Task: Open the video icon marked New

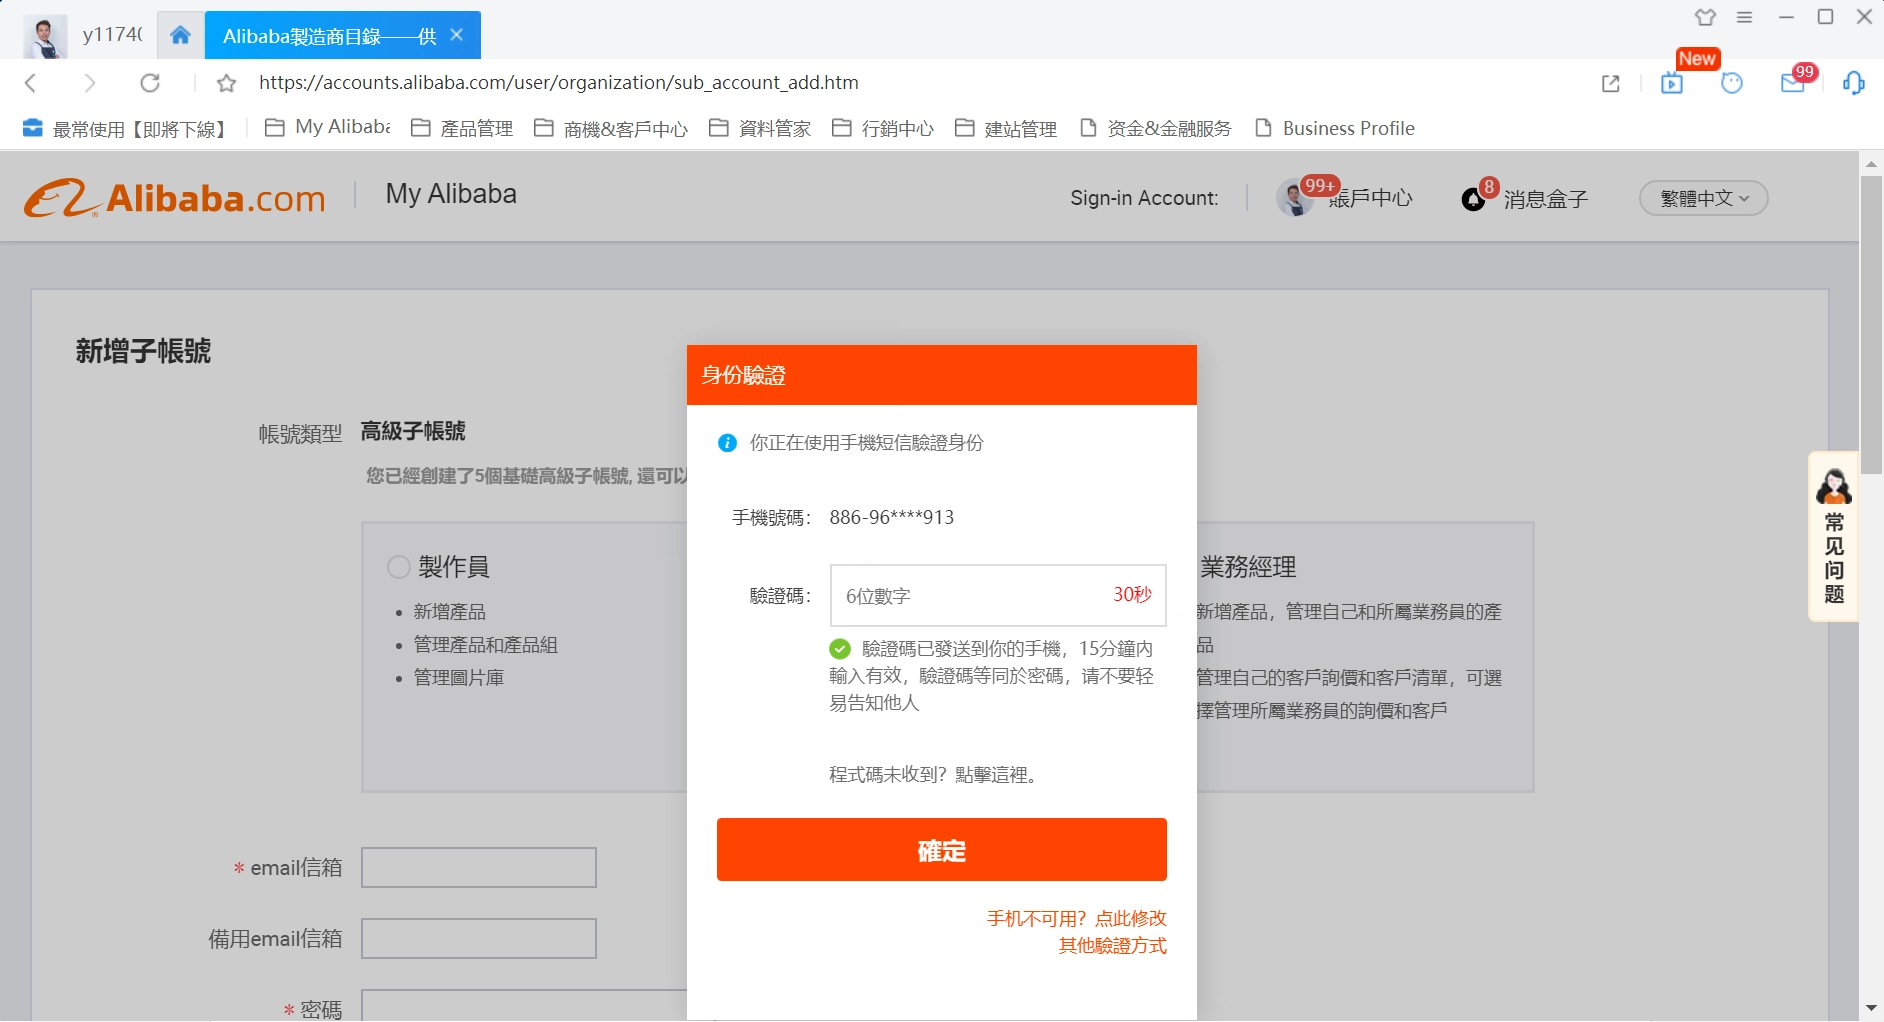Action: [x=1672, y=83]
